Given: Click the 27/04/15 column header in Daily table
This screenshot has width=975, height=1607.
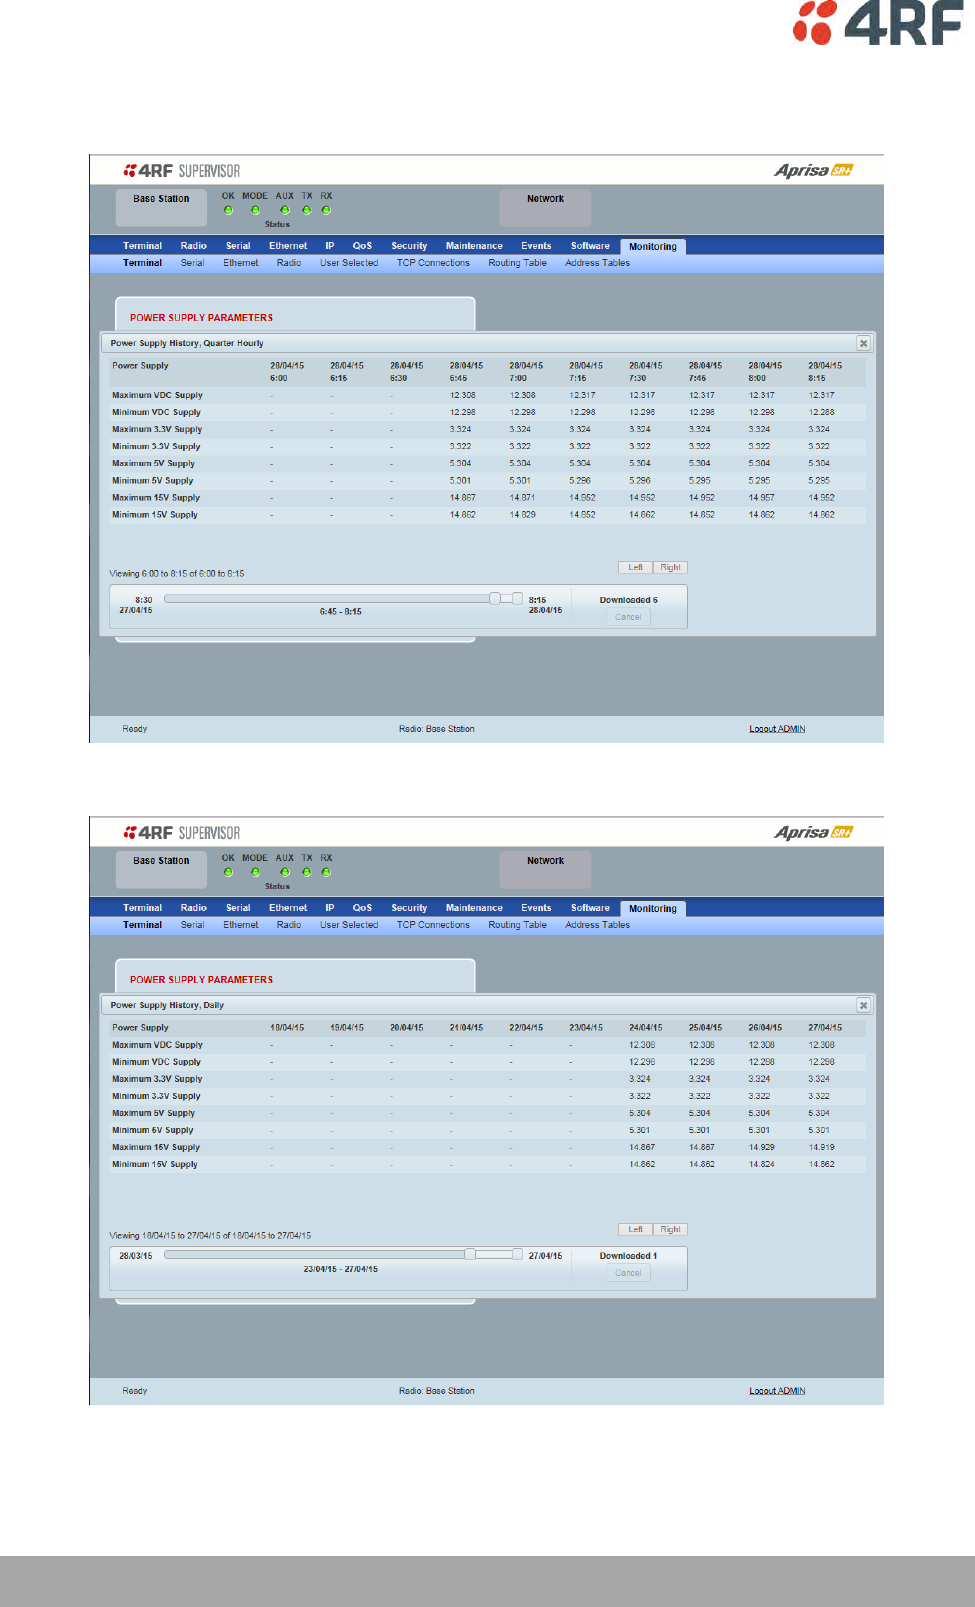Looking at the screenshot, I should click(x=825, y=1028).
